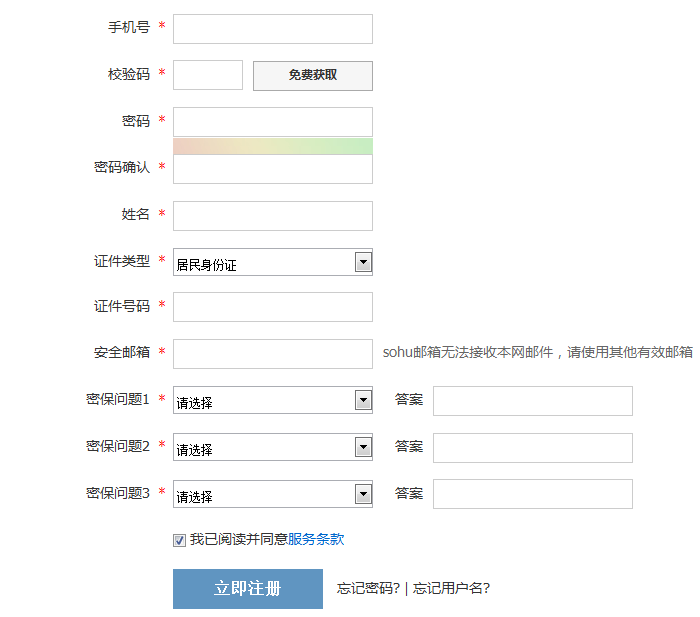This screenshot has width=700, height=617.
Task: Click the 答案 field for 密保问题1
Action: pos(532,401)
